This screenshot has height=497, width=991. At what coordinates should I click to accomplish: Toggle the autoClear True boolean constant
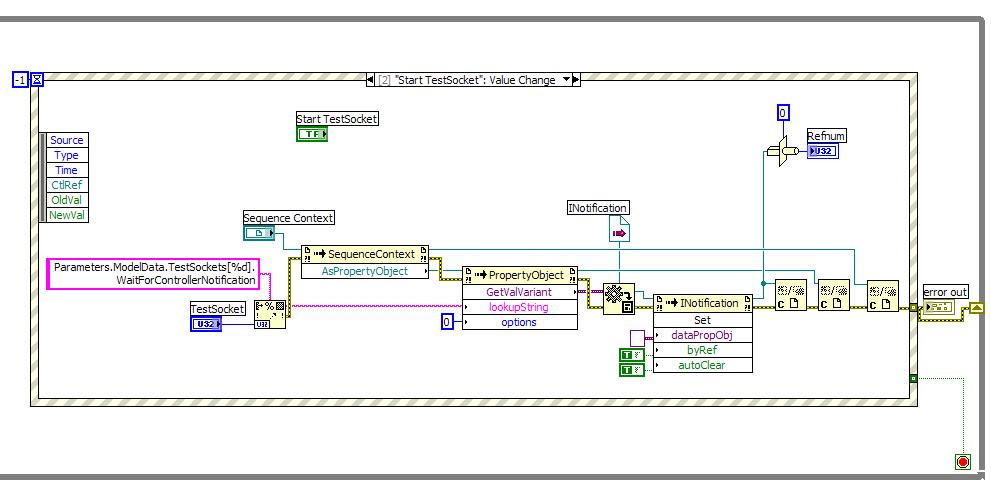(632, 369)
